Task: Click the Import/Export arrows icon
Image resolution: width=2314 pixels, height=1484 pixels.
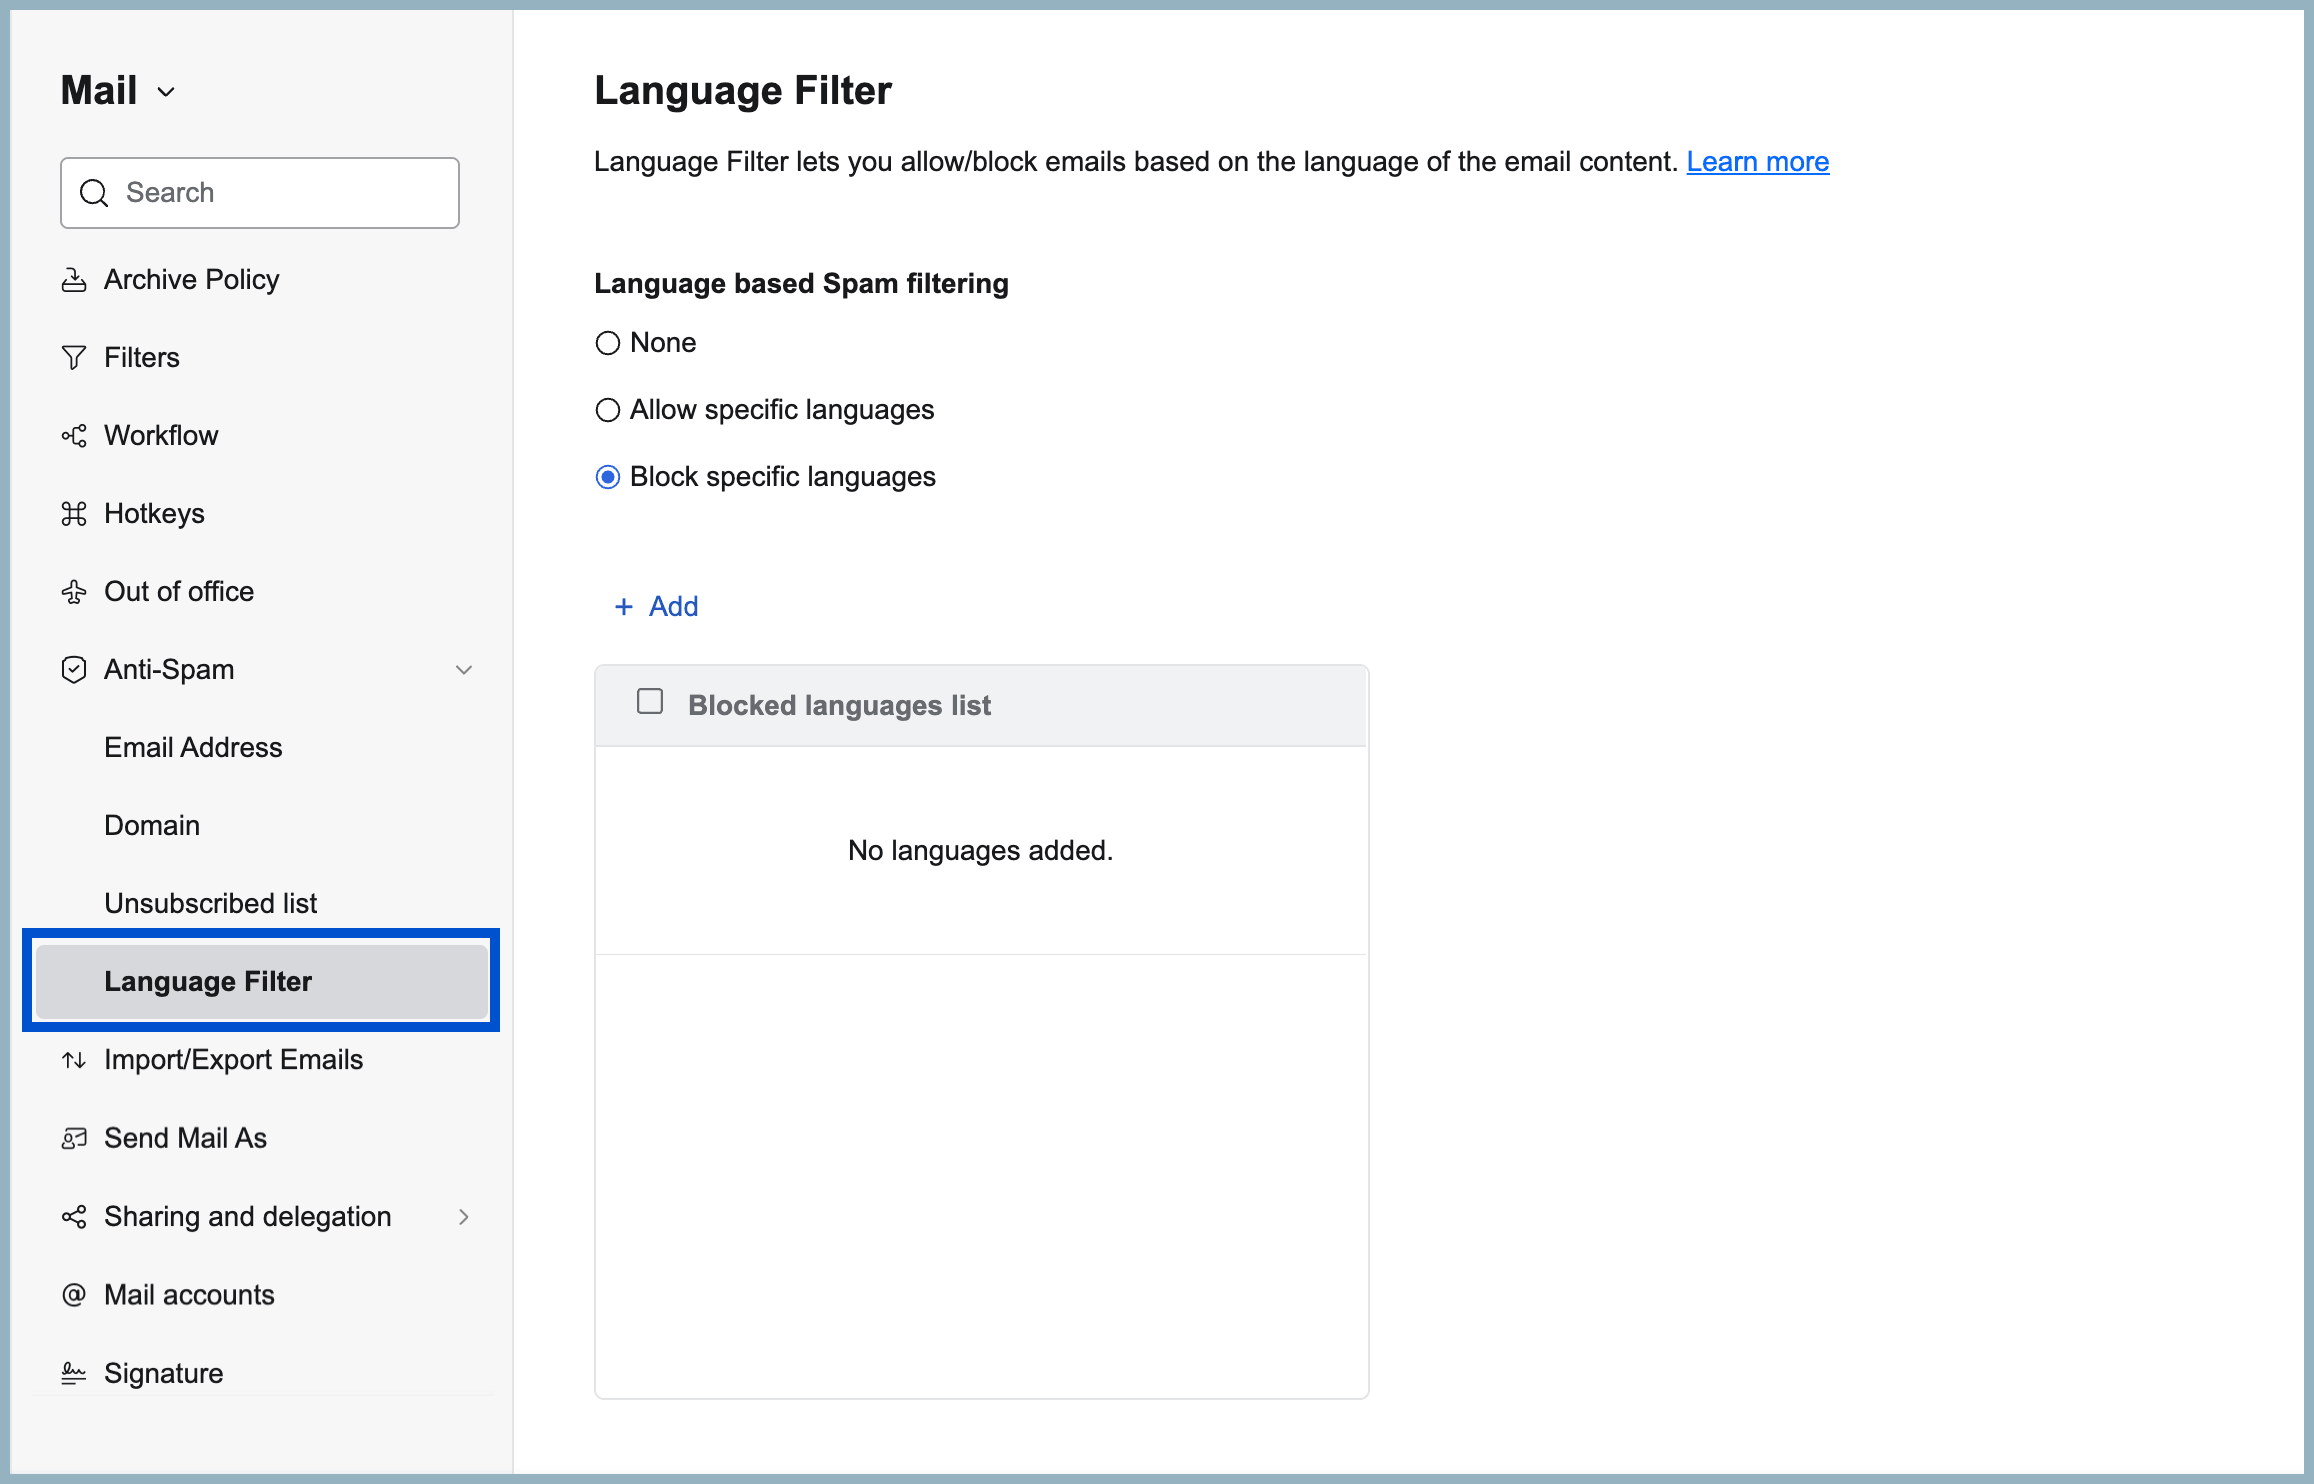Action: pos(74,1060)
